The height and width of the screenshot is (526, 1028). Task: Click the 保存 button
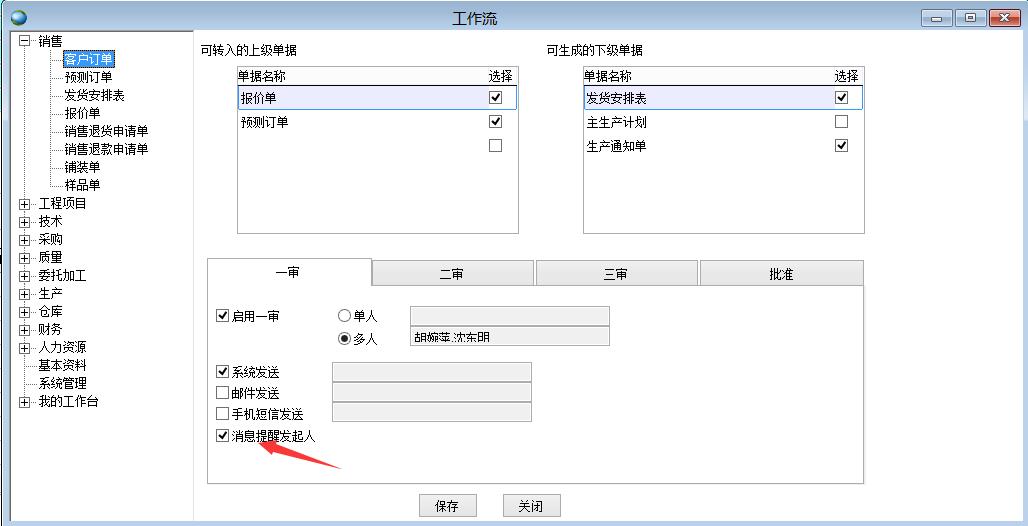pos(447,506)
